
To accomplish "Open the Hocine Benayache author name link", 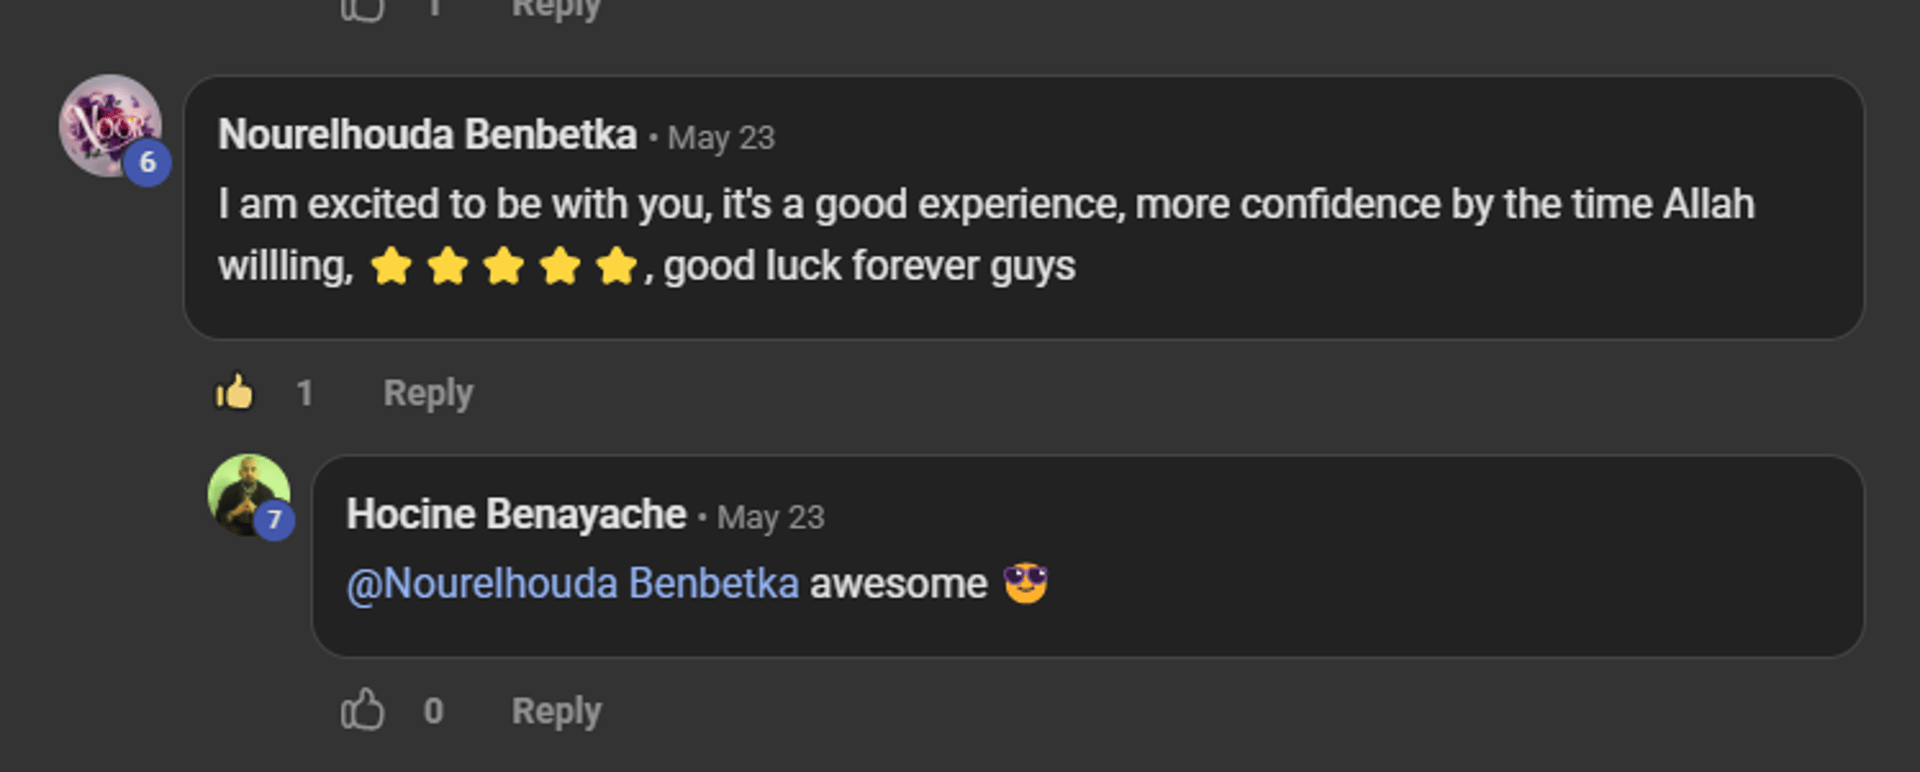I will [516, 515].
